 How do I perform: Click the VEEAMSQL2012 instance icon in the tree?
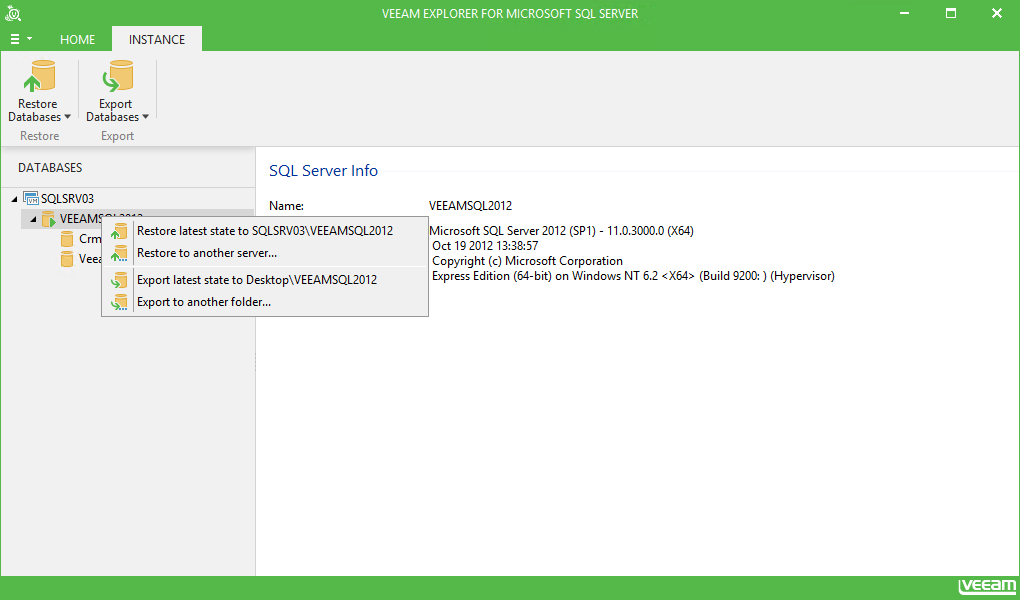point(49,219)
